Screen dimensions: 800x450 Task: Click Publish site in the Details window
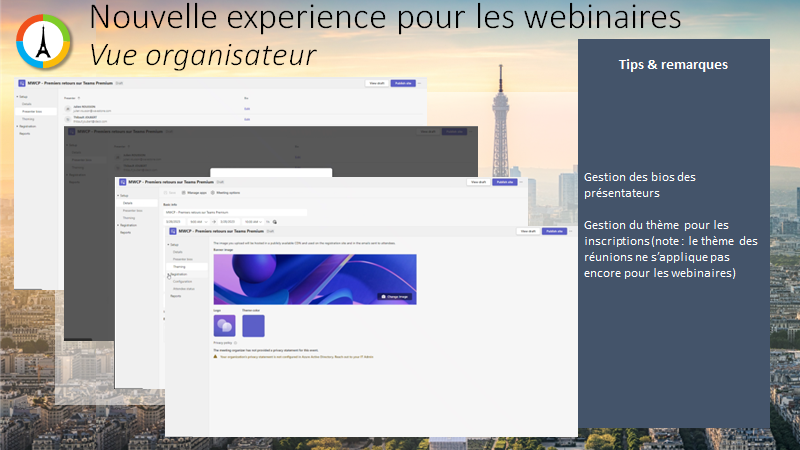(505, 182)
